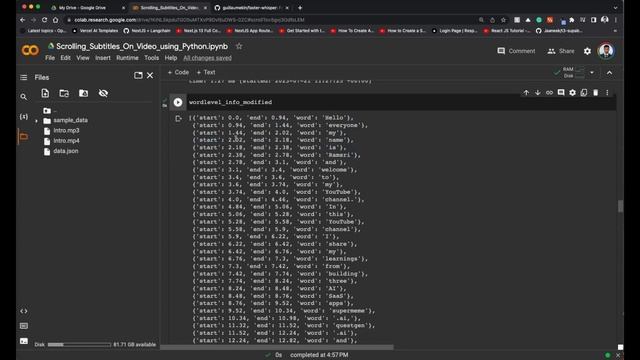Star the notebook title
The image size is (640, 360).
(239, 47)
